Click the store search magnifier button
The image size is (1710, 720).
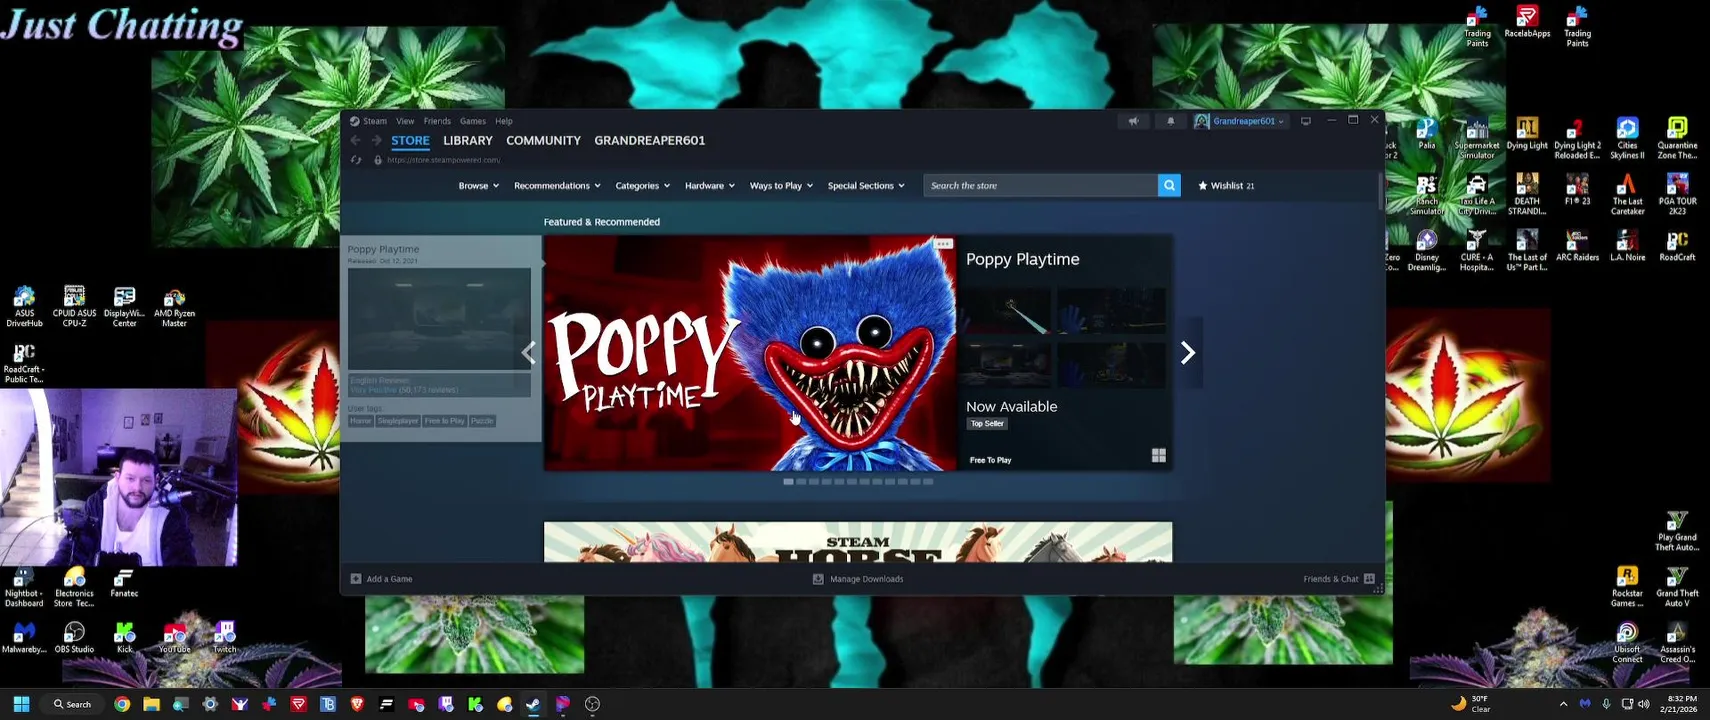(1169, 186)
